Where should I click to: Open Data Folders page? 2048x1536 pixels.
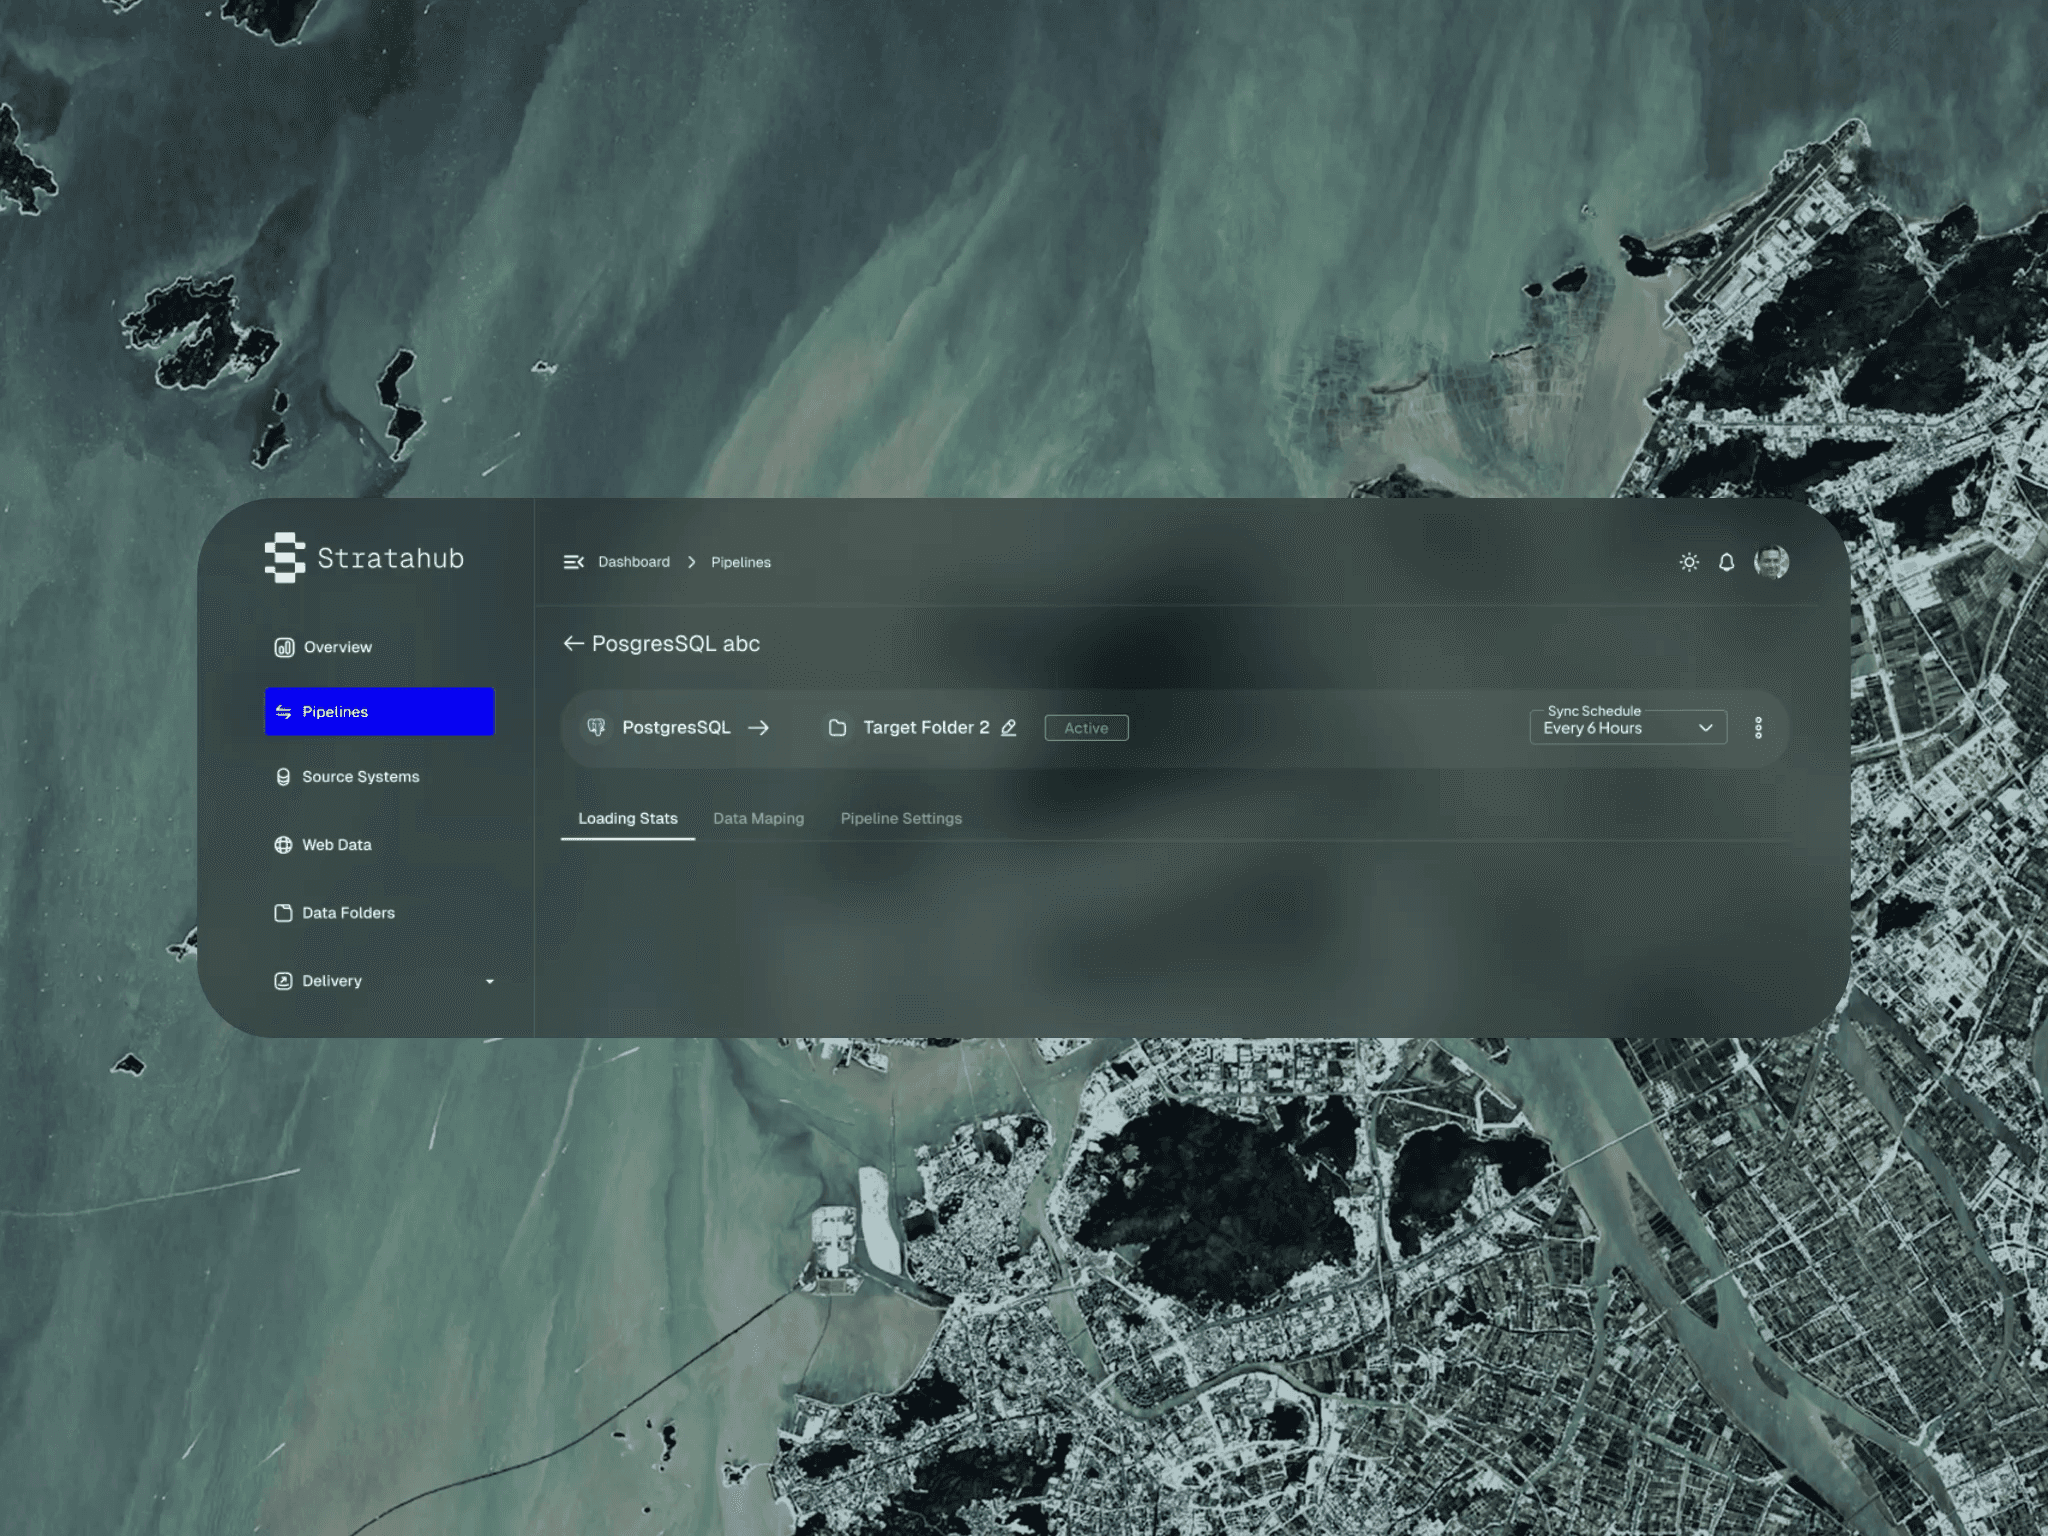[347, 913]
